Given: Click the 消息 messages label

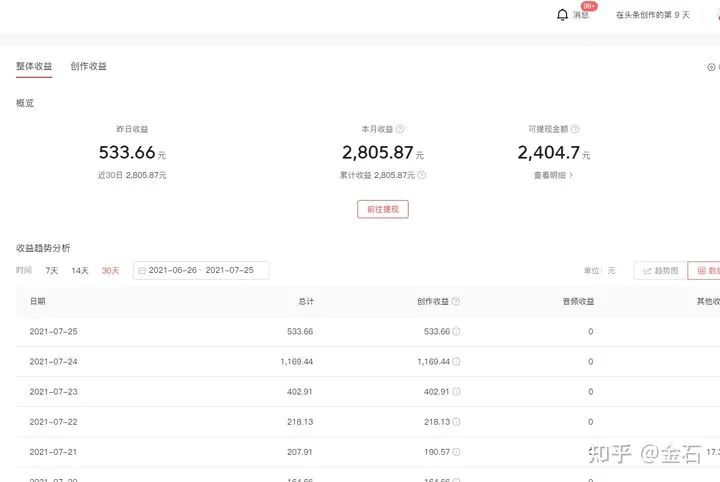Looking at the screenshot, I should pos(580,15).
